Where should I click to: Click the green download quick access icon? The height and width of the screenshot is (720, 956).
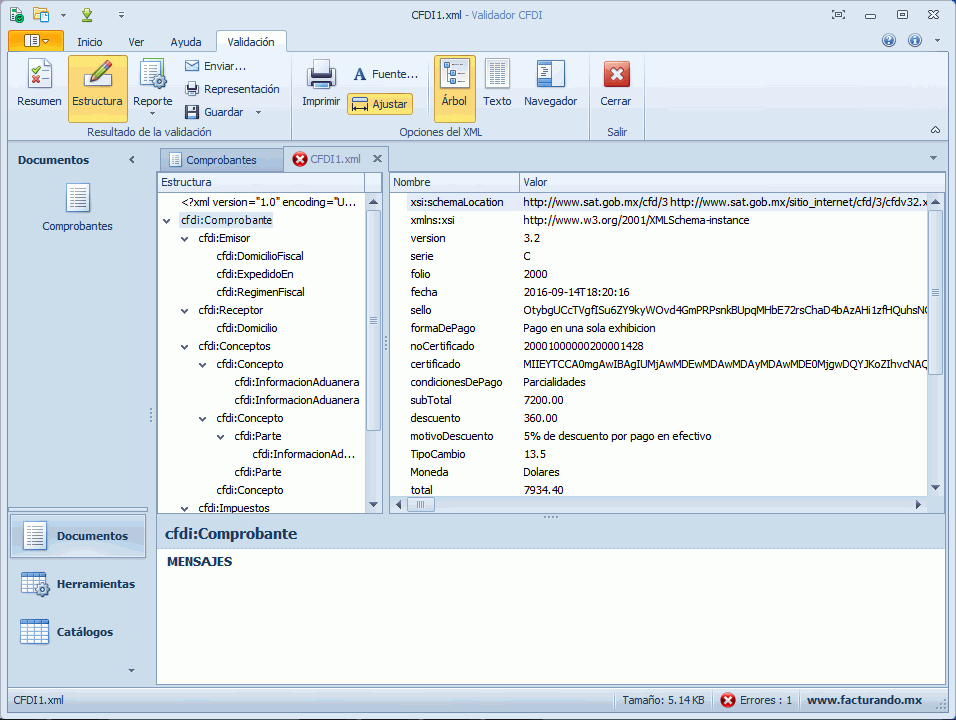click(87, 15)
